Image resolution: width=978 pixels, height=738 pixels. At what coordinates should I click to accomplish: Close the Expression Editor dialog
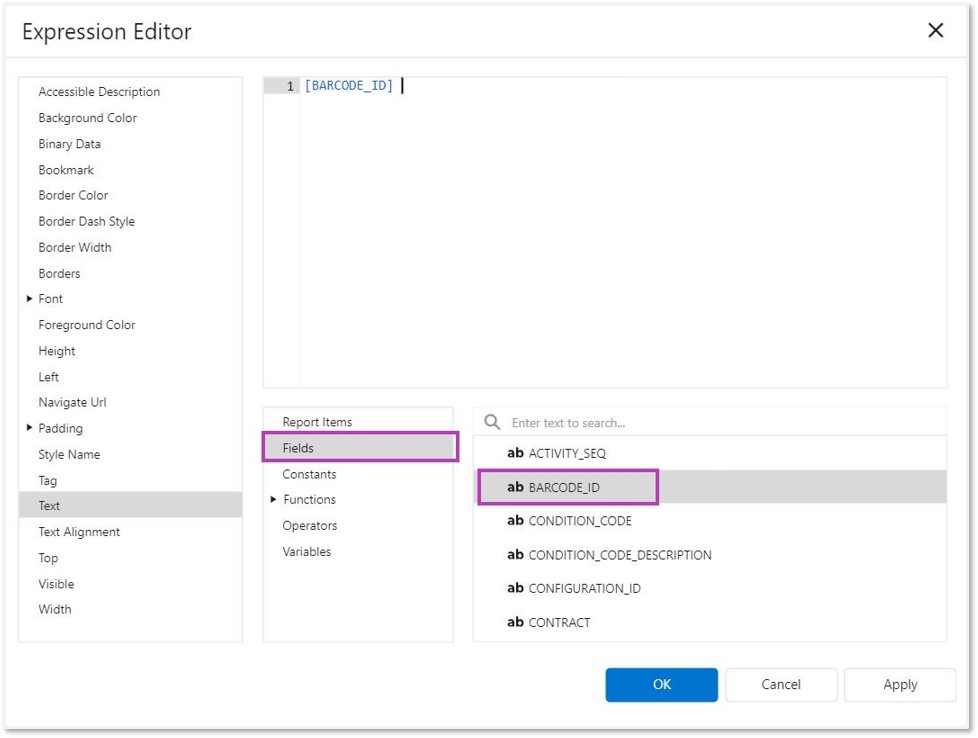935,30
